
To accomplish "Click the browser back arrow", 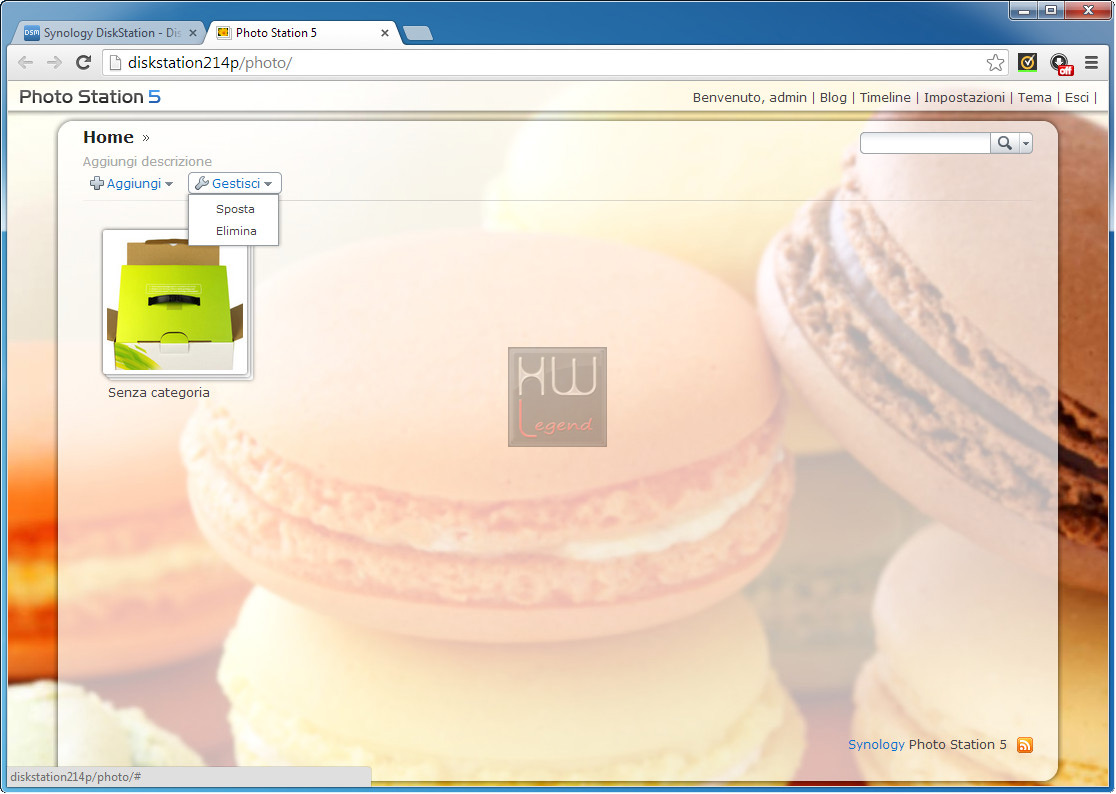I will point(26,63).
